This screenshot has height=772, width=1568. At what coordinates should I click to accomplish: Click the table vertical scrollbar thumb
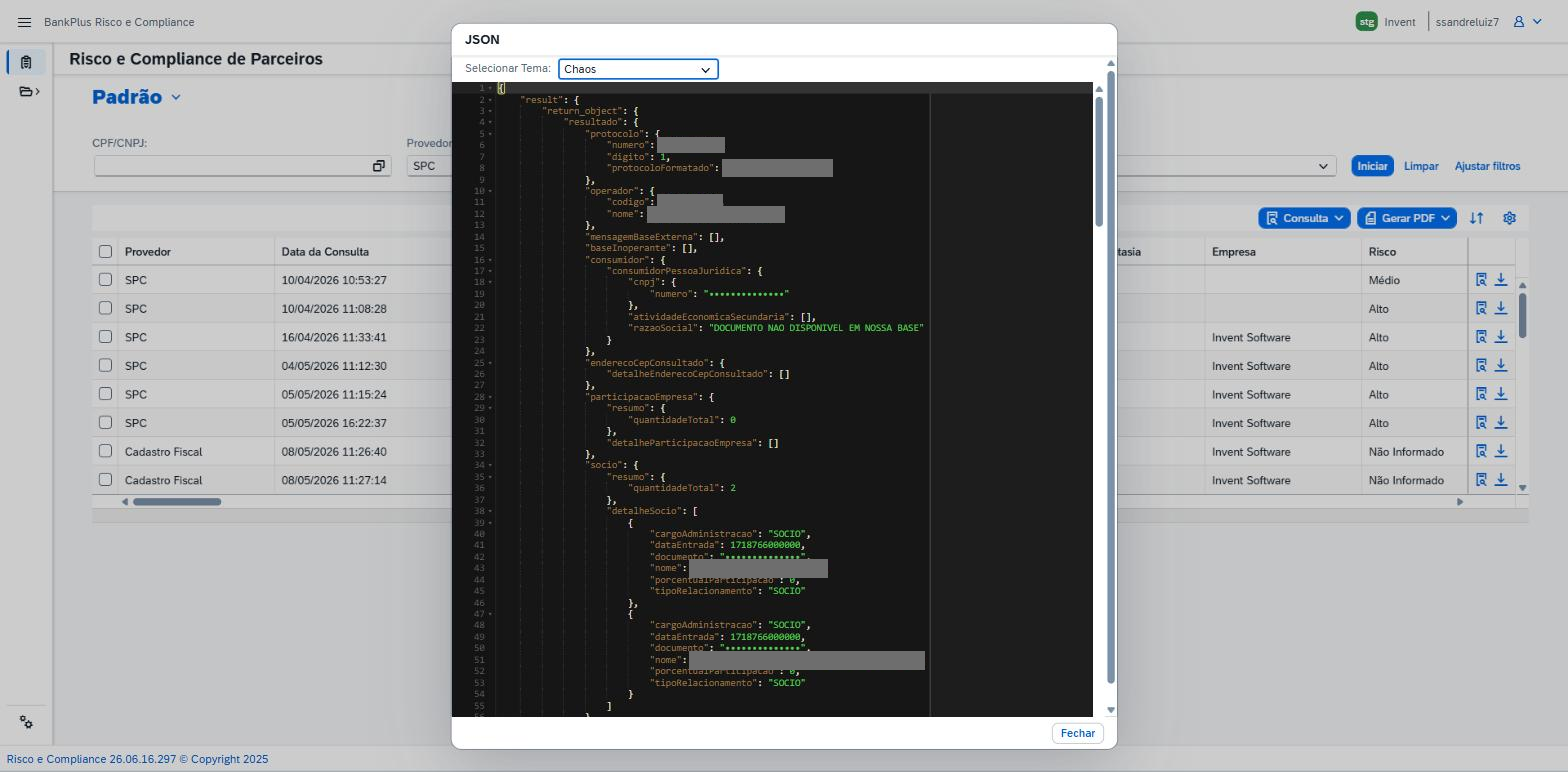pos(1522,315)
